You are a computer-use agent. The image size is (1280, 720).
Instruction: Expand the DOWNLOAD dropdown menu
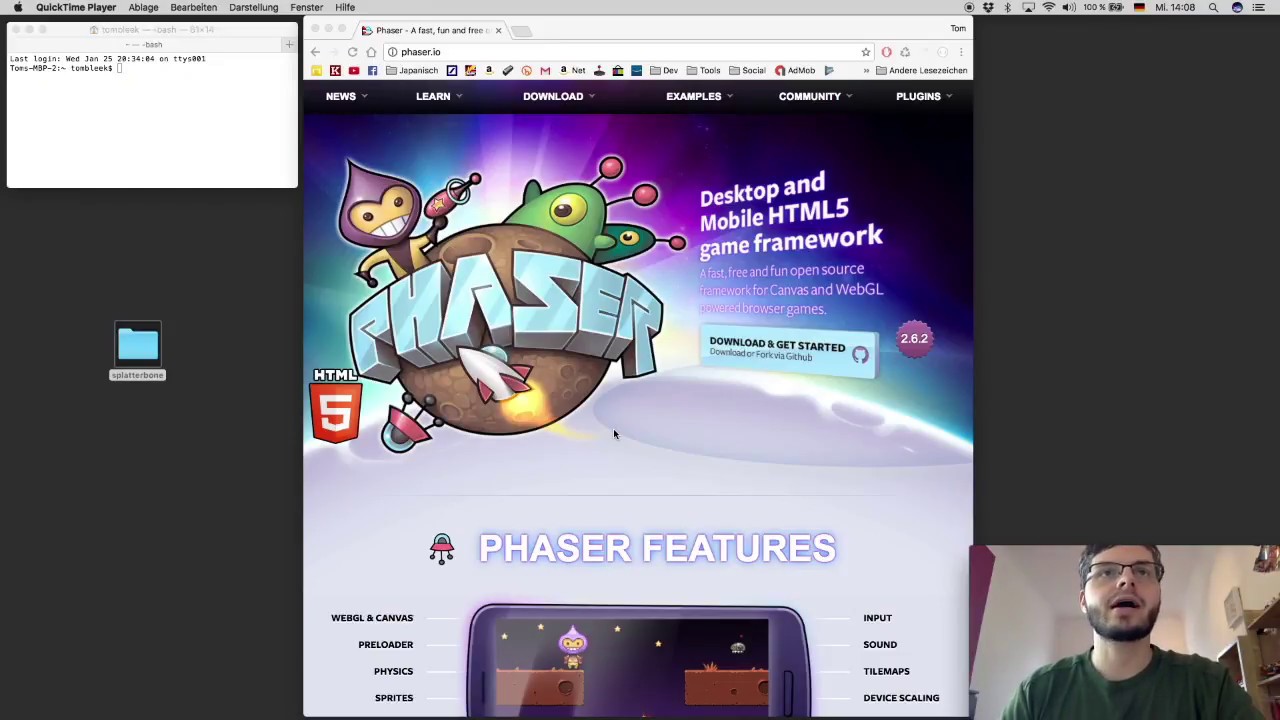(558, 96)
